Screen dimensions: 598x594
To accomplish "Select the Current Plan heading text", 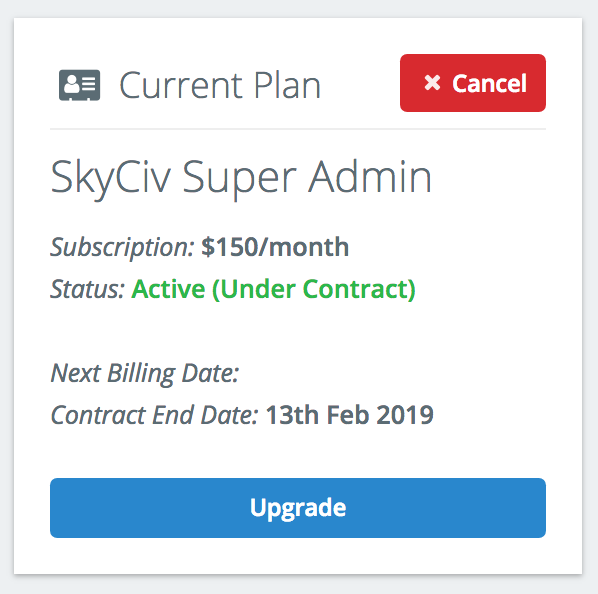I will [x=220, y=85].
